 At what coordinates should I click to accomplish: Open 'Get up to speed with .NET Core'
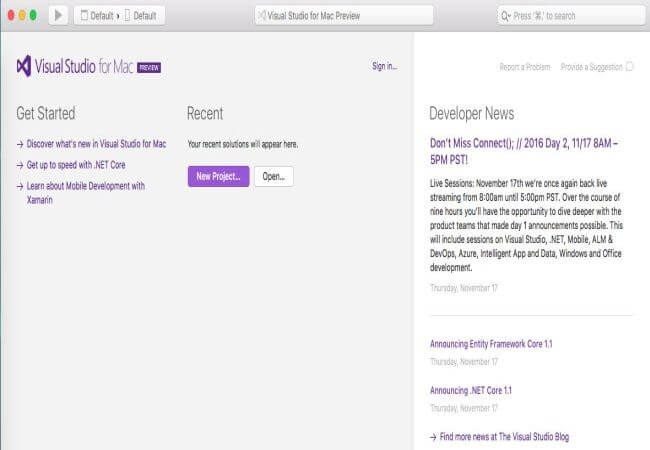coord(75,164)
